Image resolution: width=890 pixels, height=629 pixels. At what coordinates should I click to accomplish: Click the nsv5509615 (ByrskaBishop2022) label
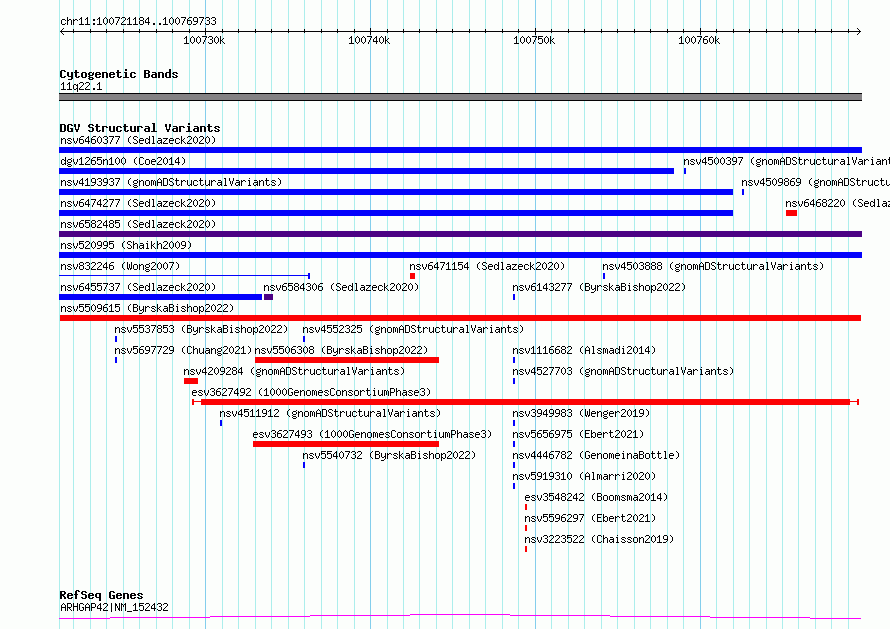[147, 308]
